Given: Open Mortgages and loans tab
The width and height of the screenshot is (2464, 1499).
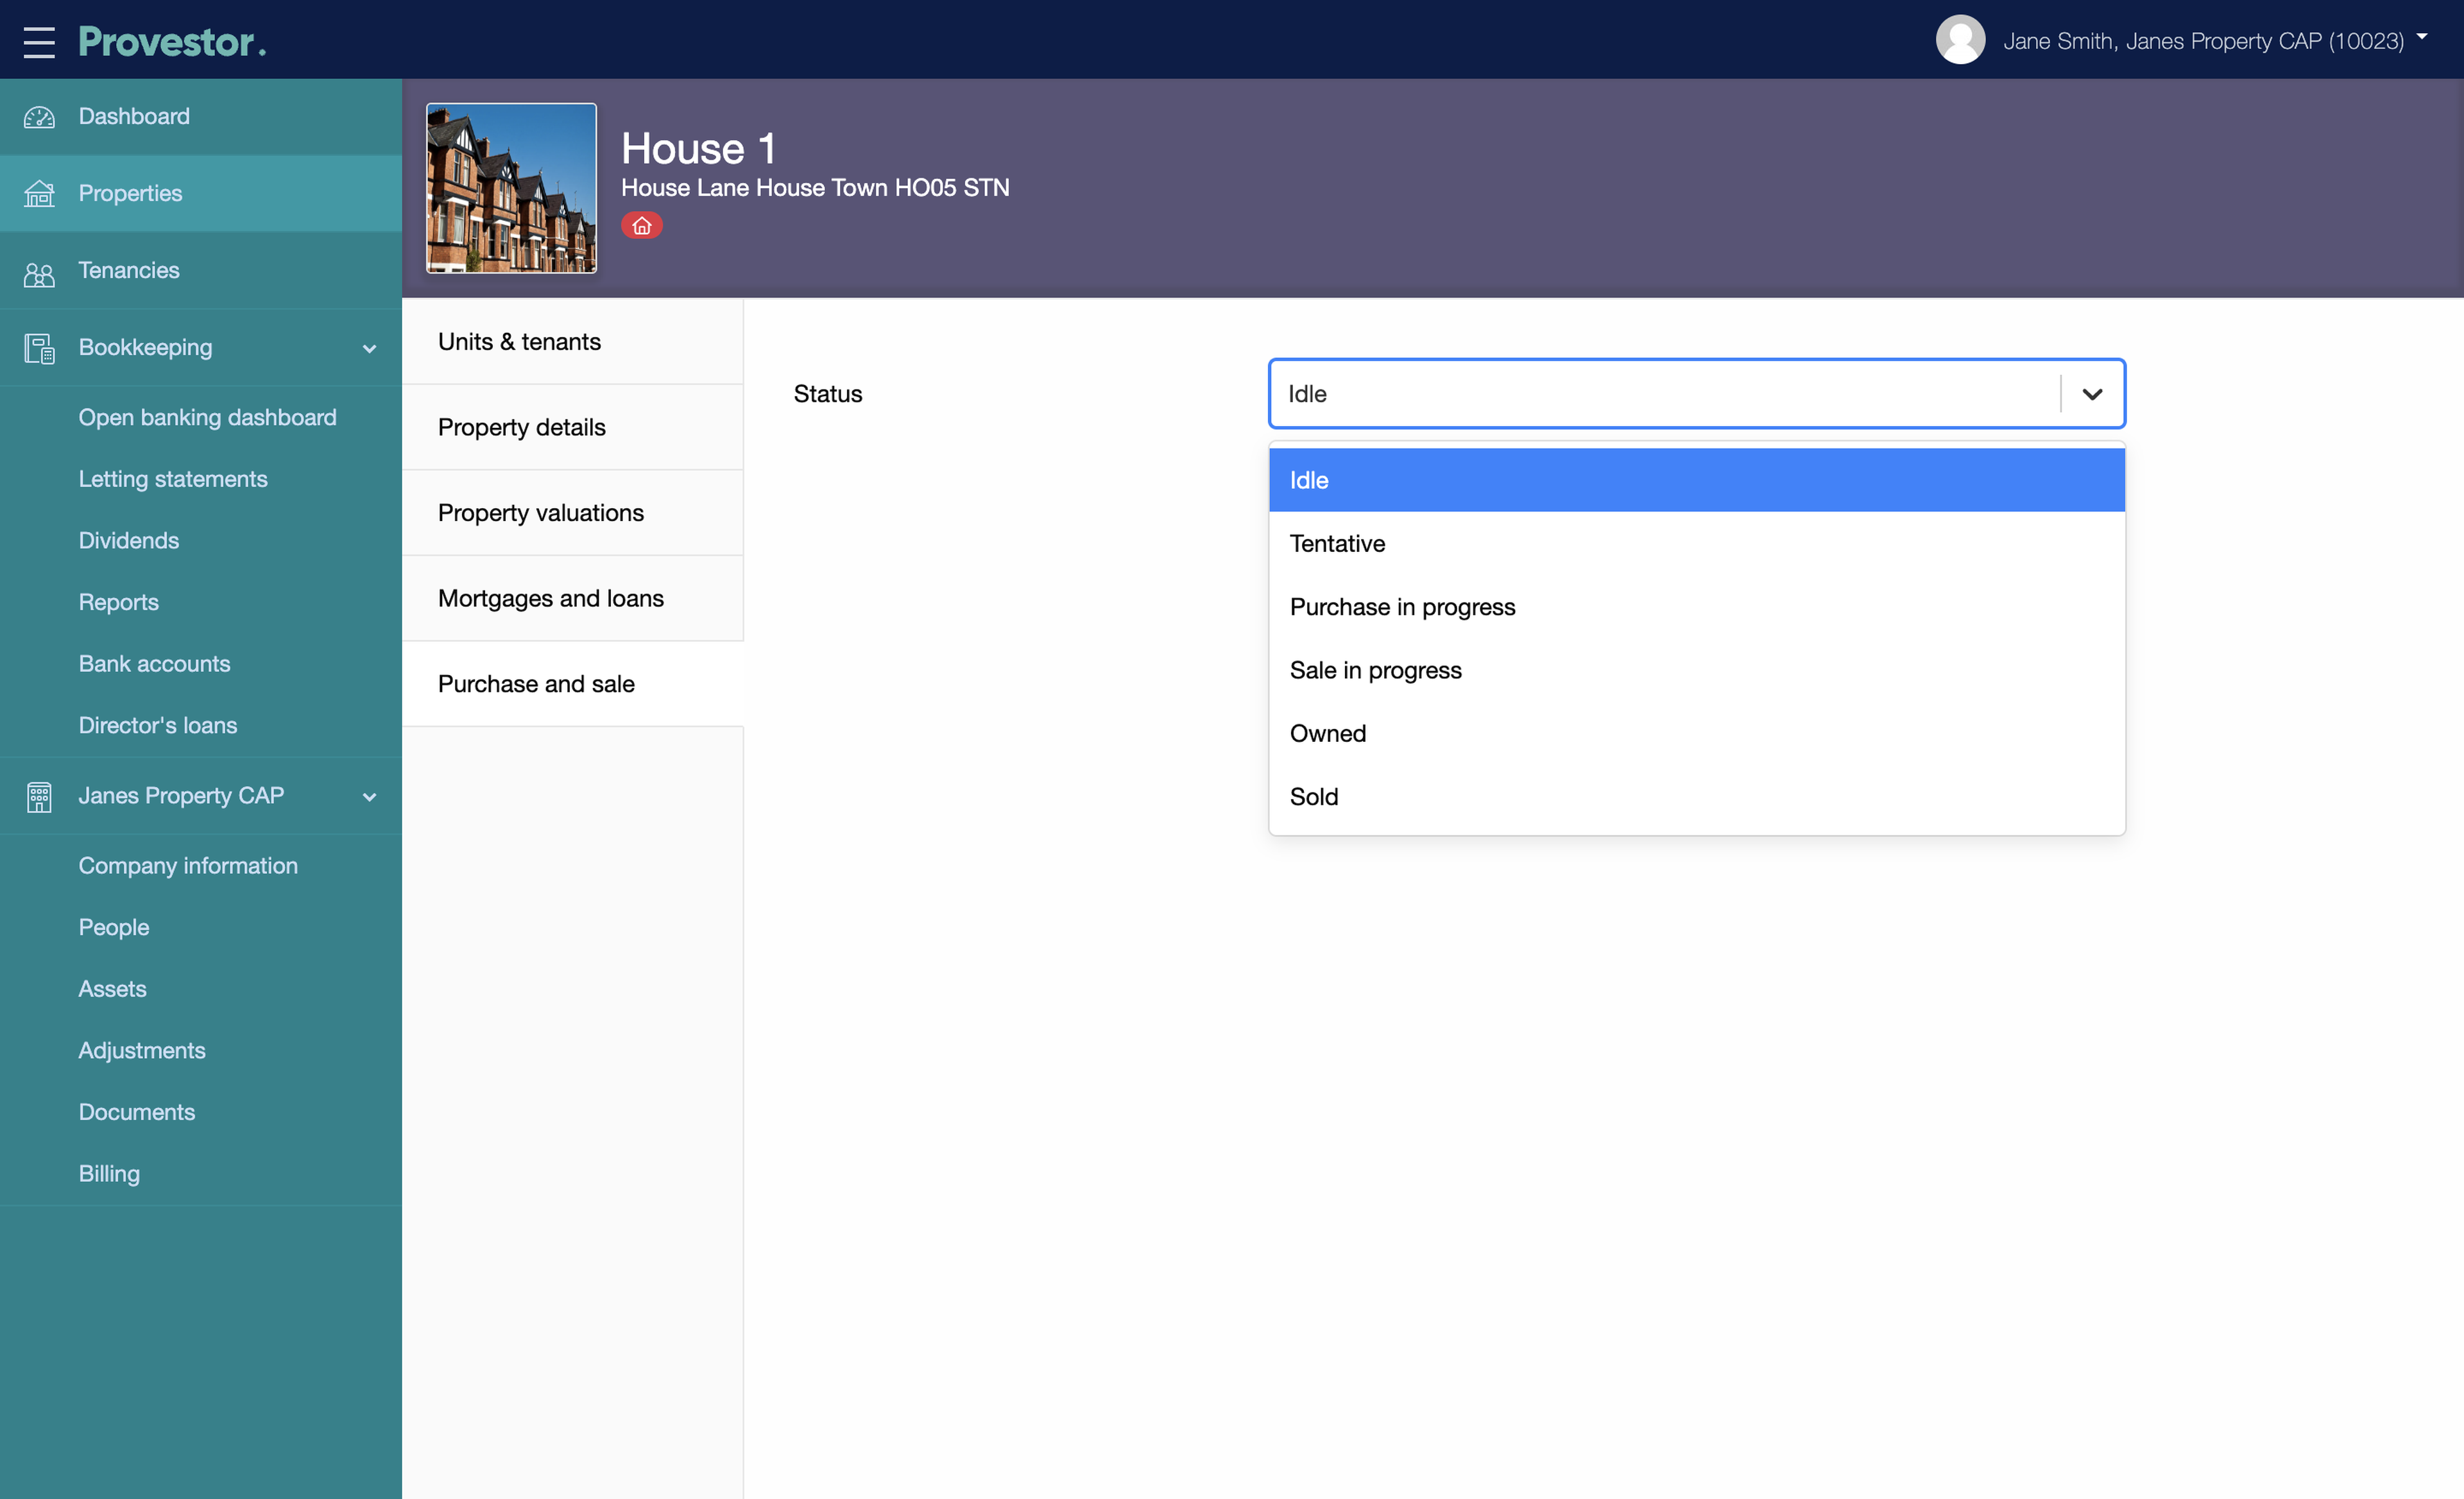Looking at the screenshot, I should coord(550,598).
